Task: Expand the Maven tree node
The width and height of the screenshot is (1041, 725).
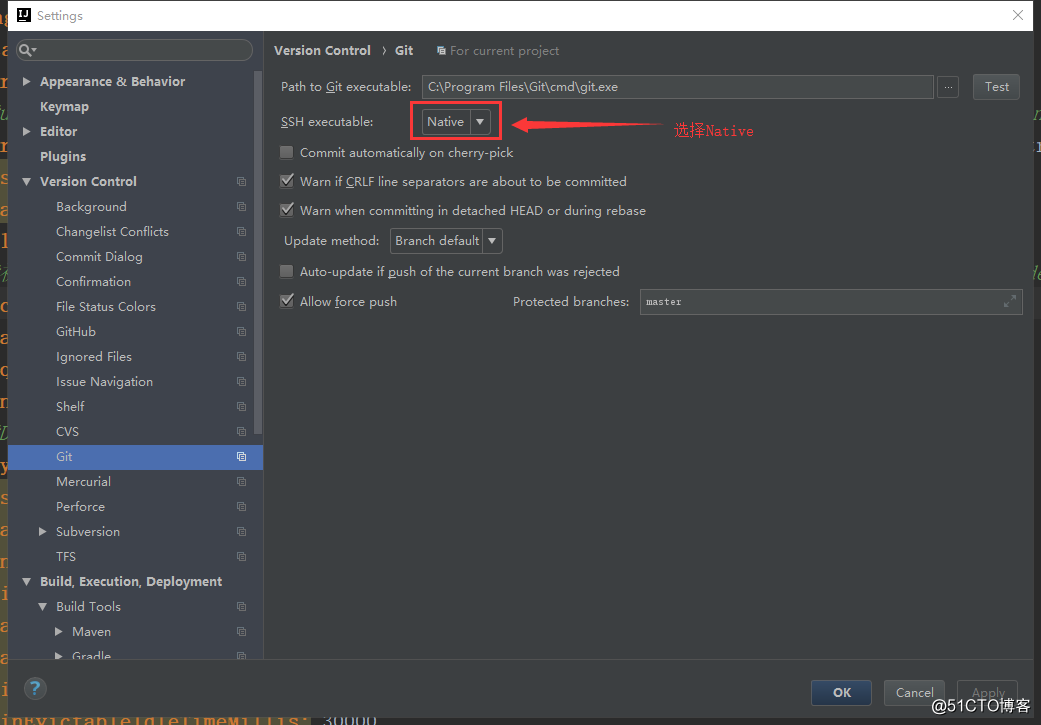Action: click(58, 631)
